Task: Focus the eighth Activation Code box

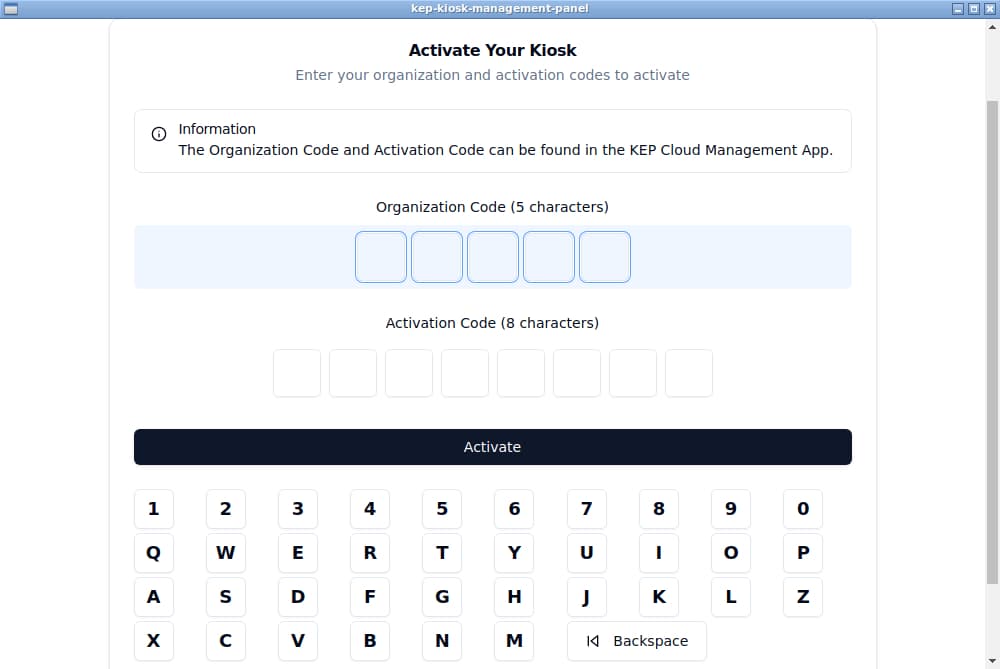Action: click(x=689, y=373)
